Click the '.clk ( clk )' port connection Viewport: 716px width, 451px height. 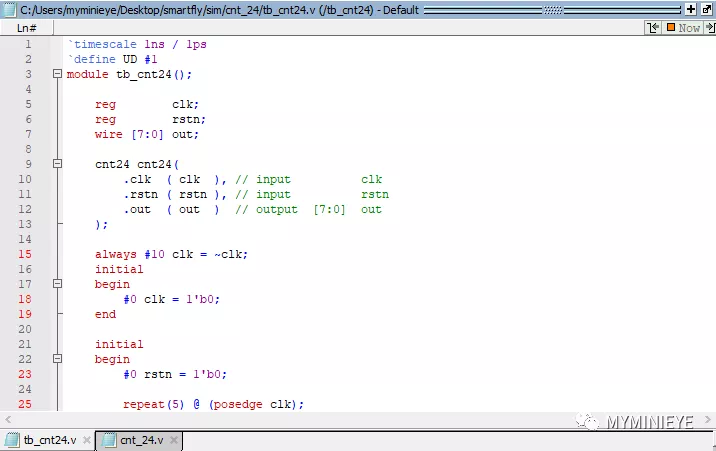(x=172, y=179)
